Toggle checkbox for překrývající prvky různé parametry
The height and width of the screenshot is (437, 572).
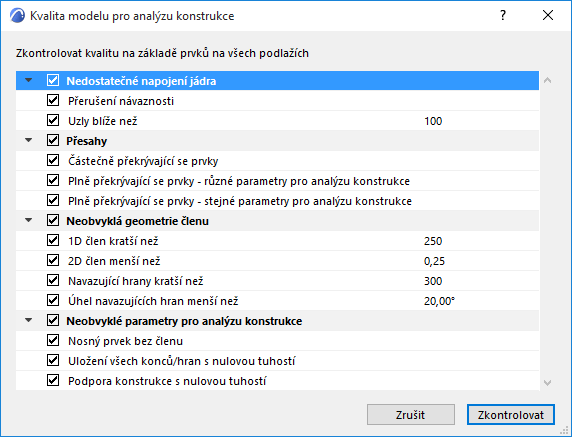point(53,181)
